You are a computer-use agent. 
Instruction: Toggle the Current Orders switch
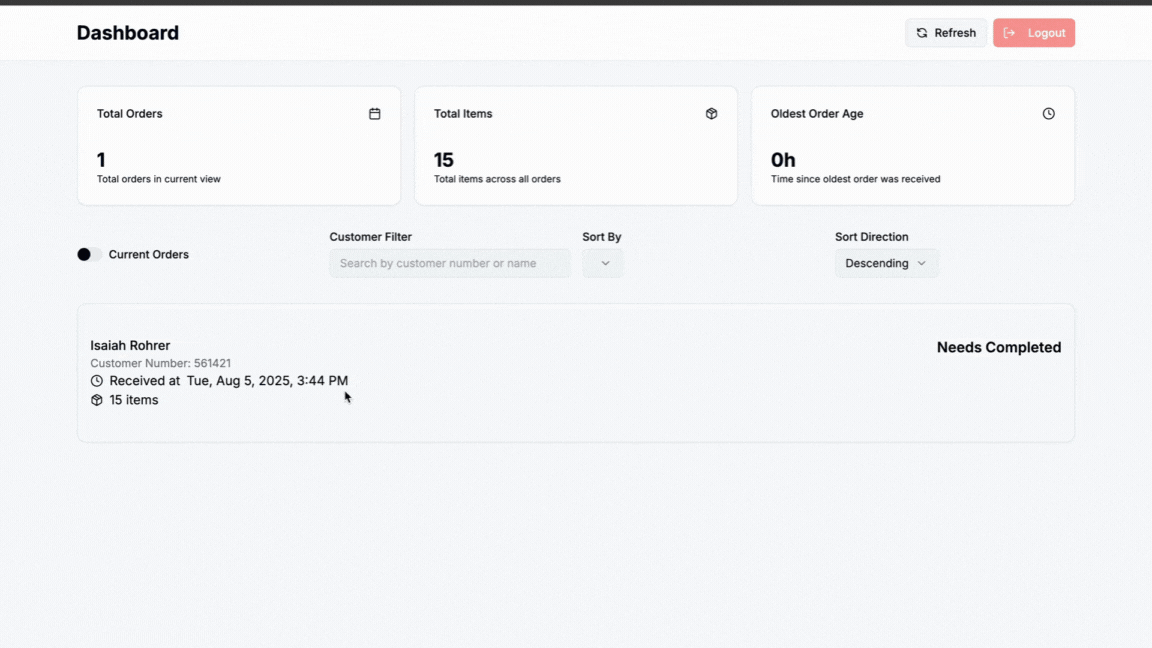click(88, 254)
